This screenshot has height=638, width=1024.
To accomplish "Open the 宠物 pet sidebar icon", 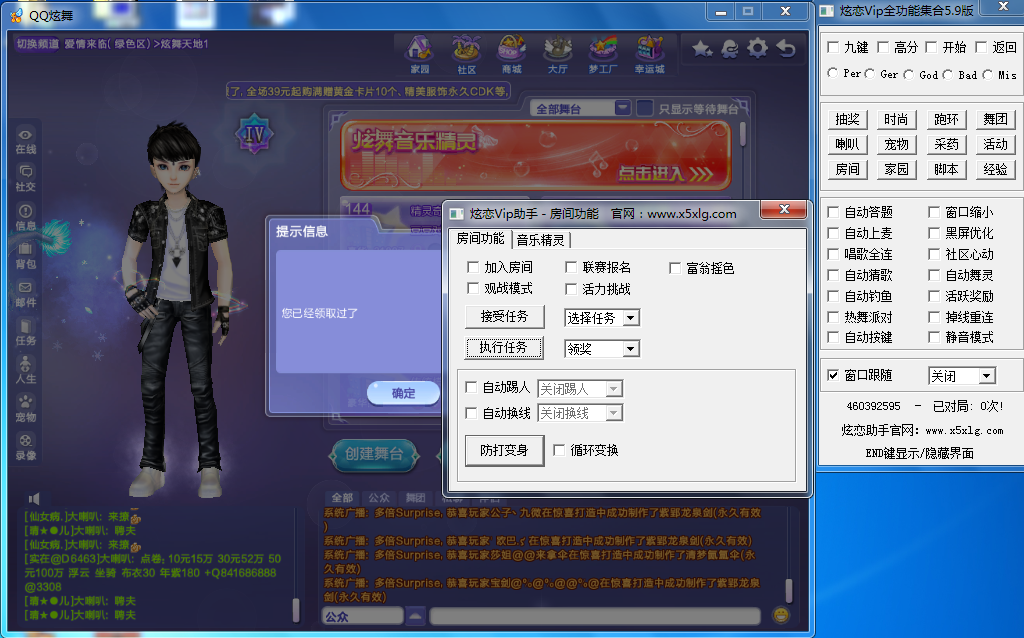I will pos(25,409).
